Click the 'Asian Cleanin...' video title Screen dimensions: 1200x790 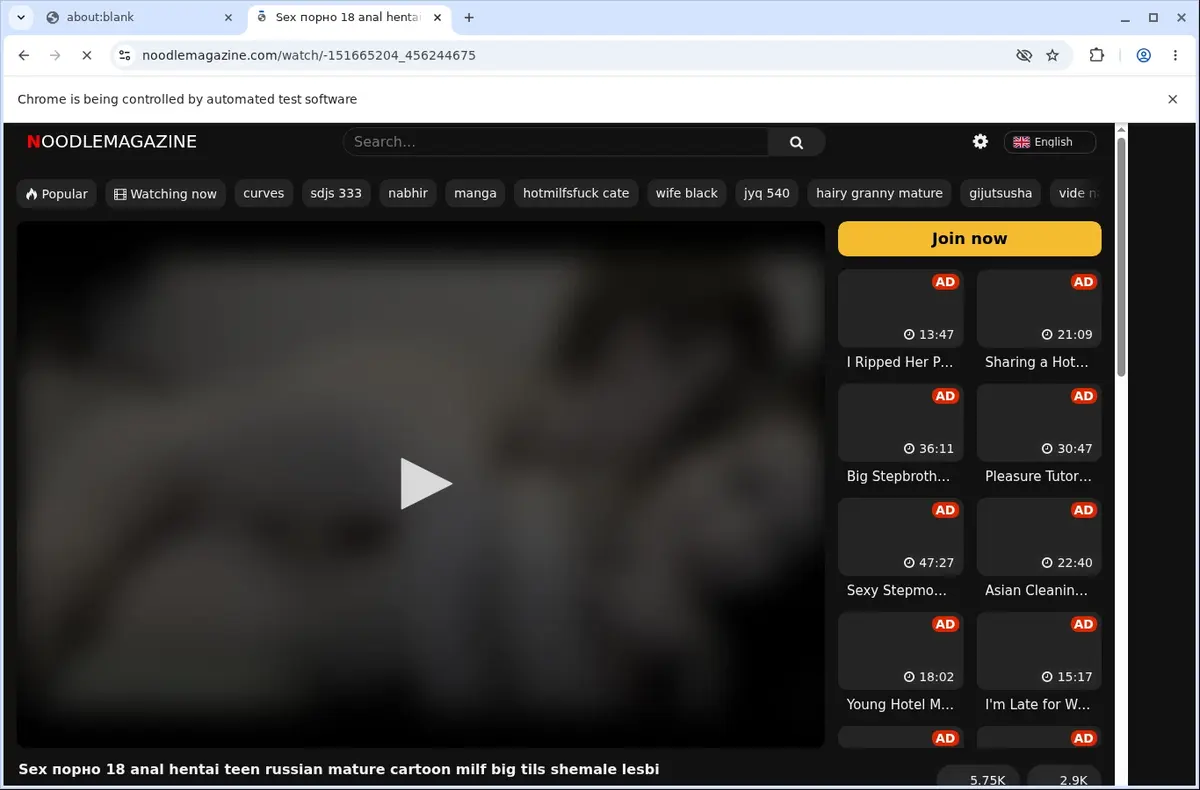[1036, 590]
